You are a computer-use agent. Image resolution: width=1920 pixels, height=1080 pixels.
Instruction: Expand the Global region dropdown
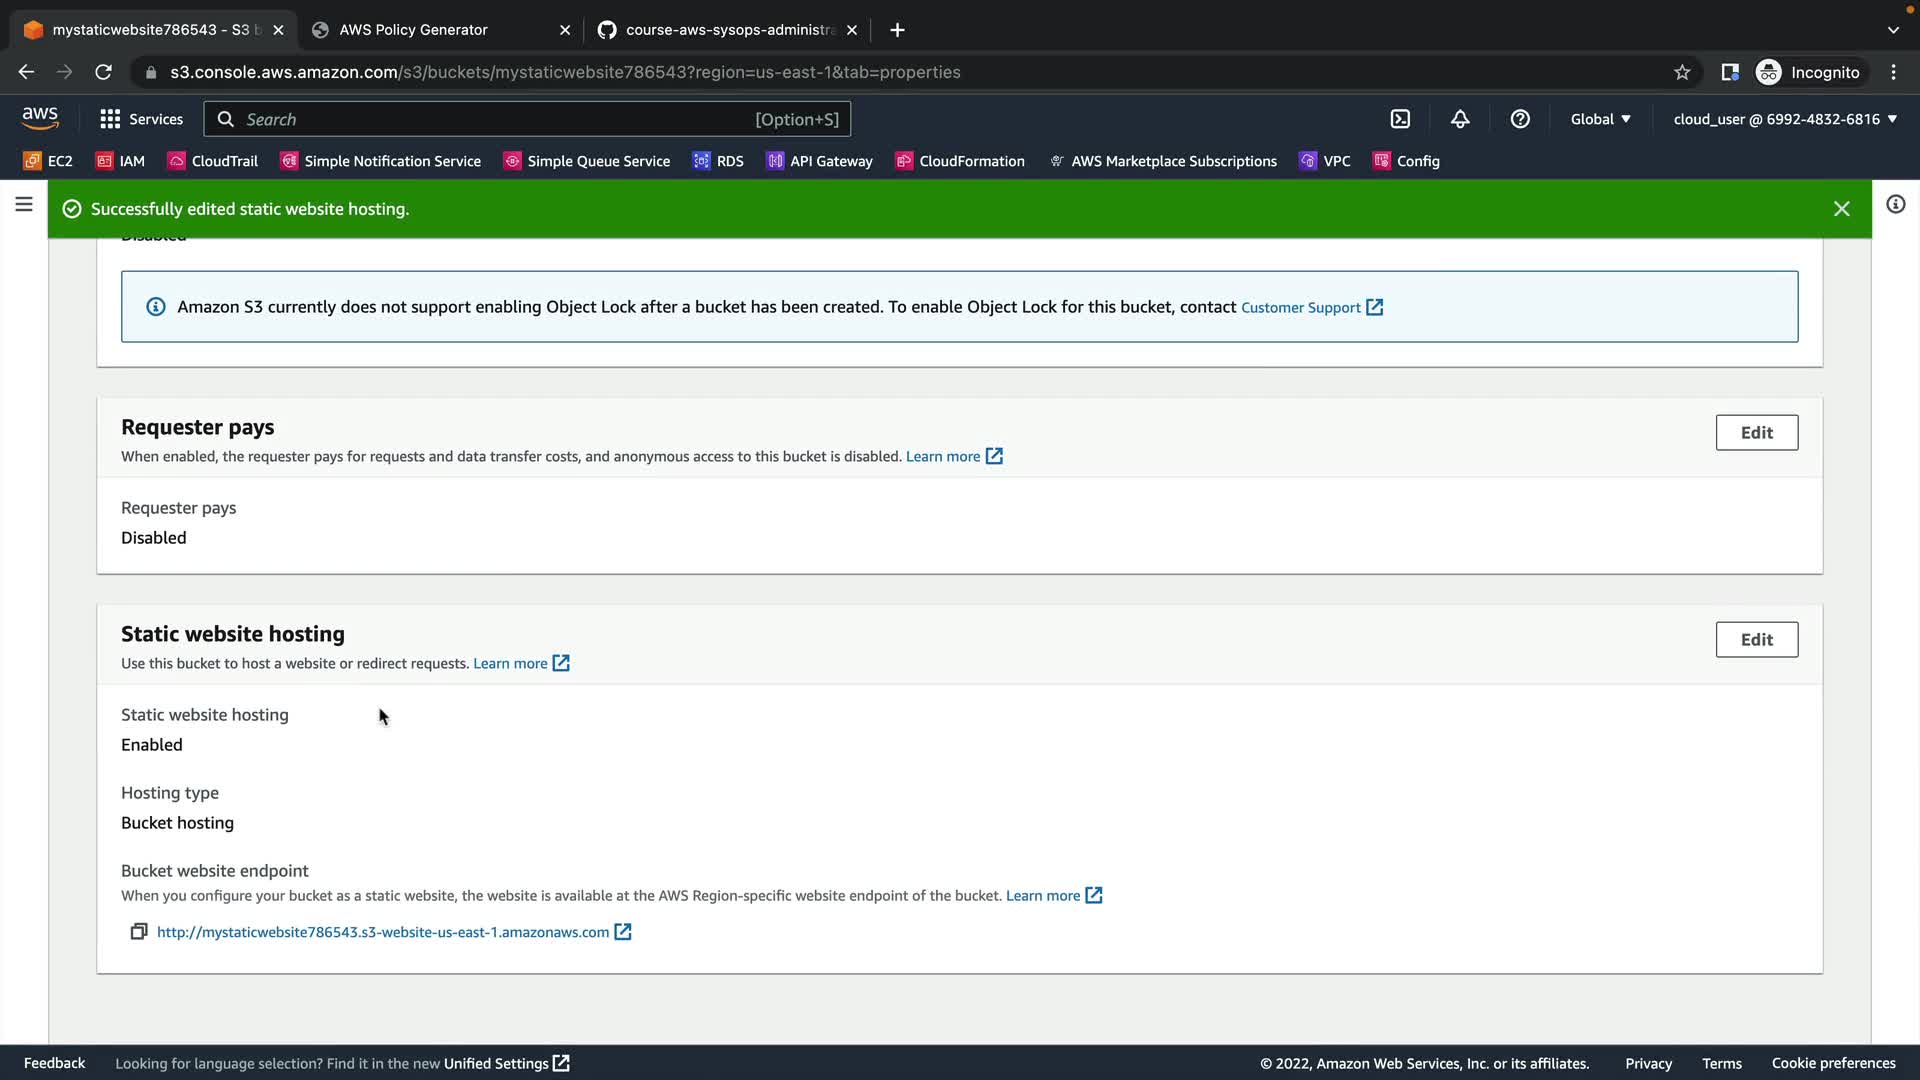(x=1600, y=119)
